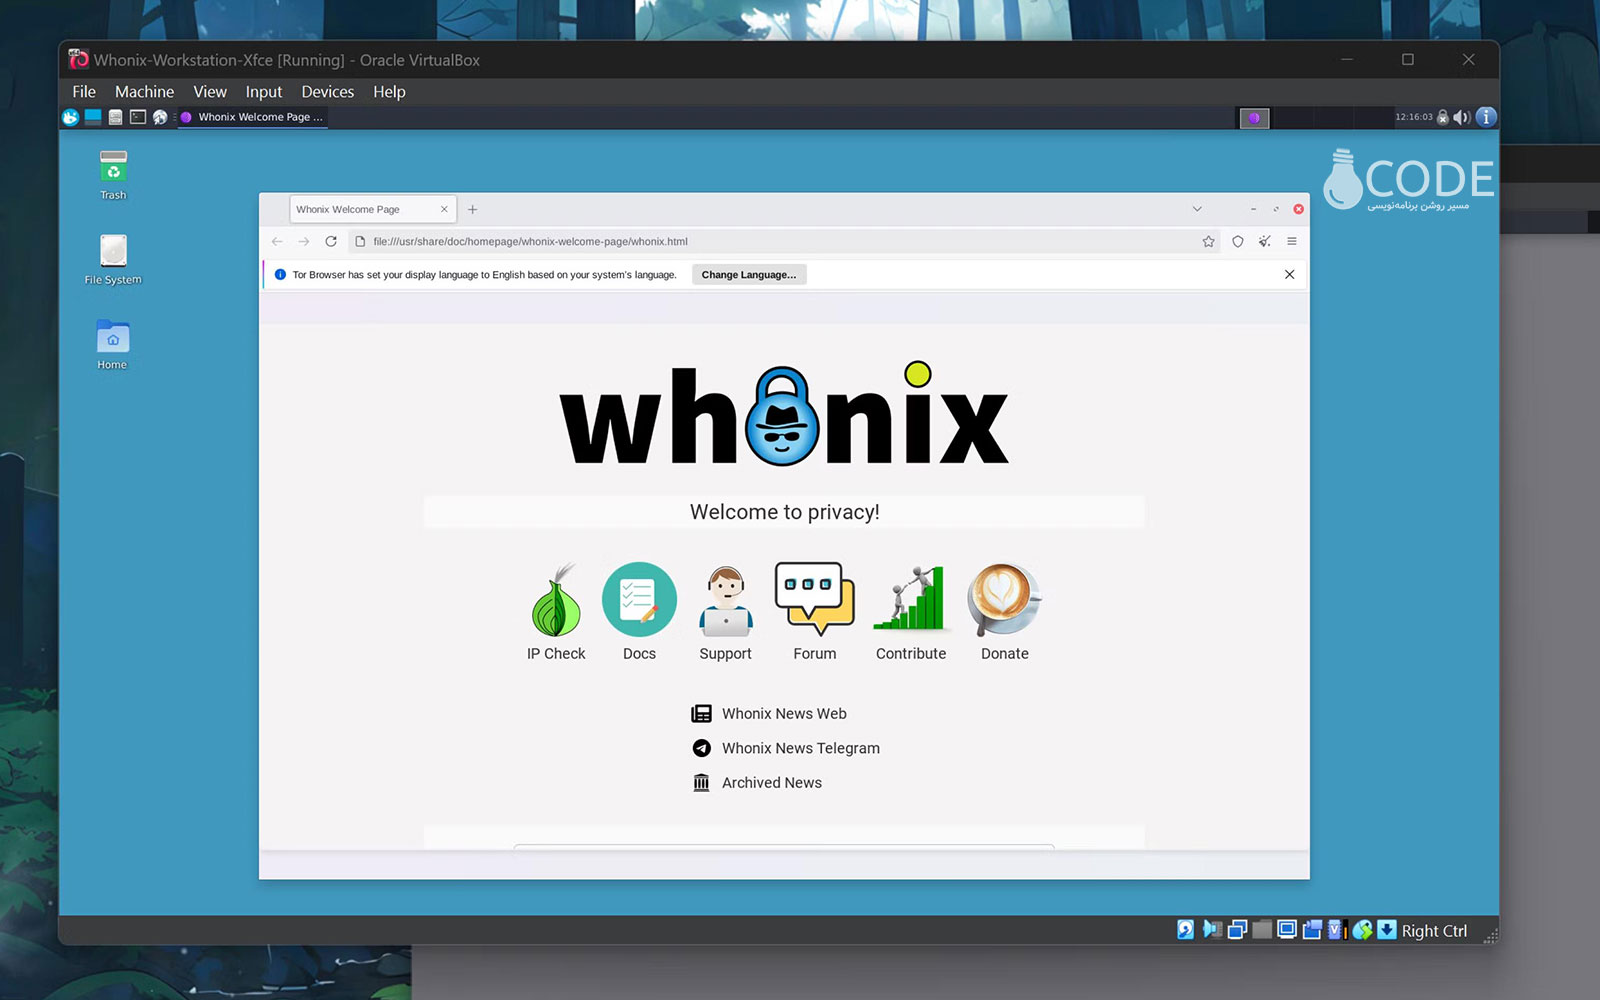
Task: Open the volume control in the panel
Action: point(1461,117)
